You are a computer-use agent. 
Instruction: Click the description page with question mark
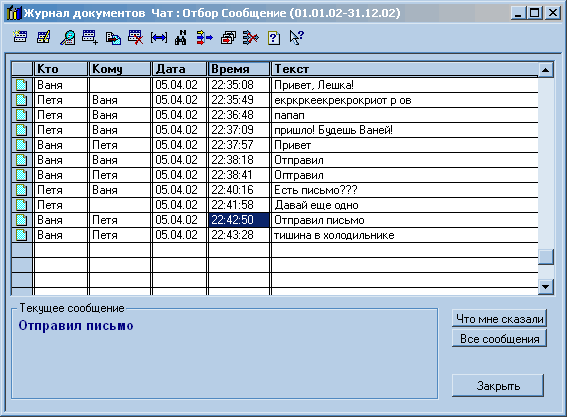pos(274,38)
